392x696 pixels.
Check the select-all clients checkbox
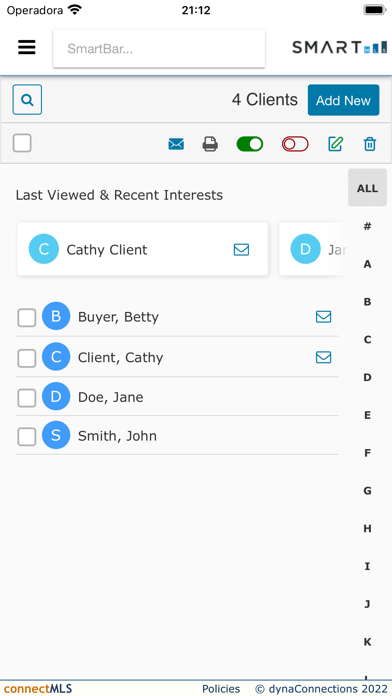pyautogui.click(x=22, y=143)
